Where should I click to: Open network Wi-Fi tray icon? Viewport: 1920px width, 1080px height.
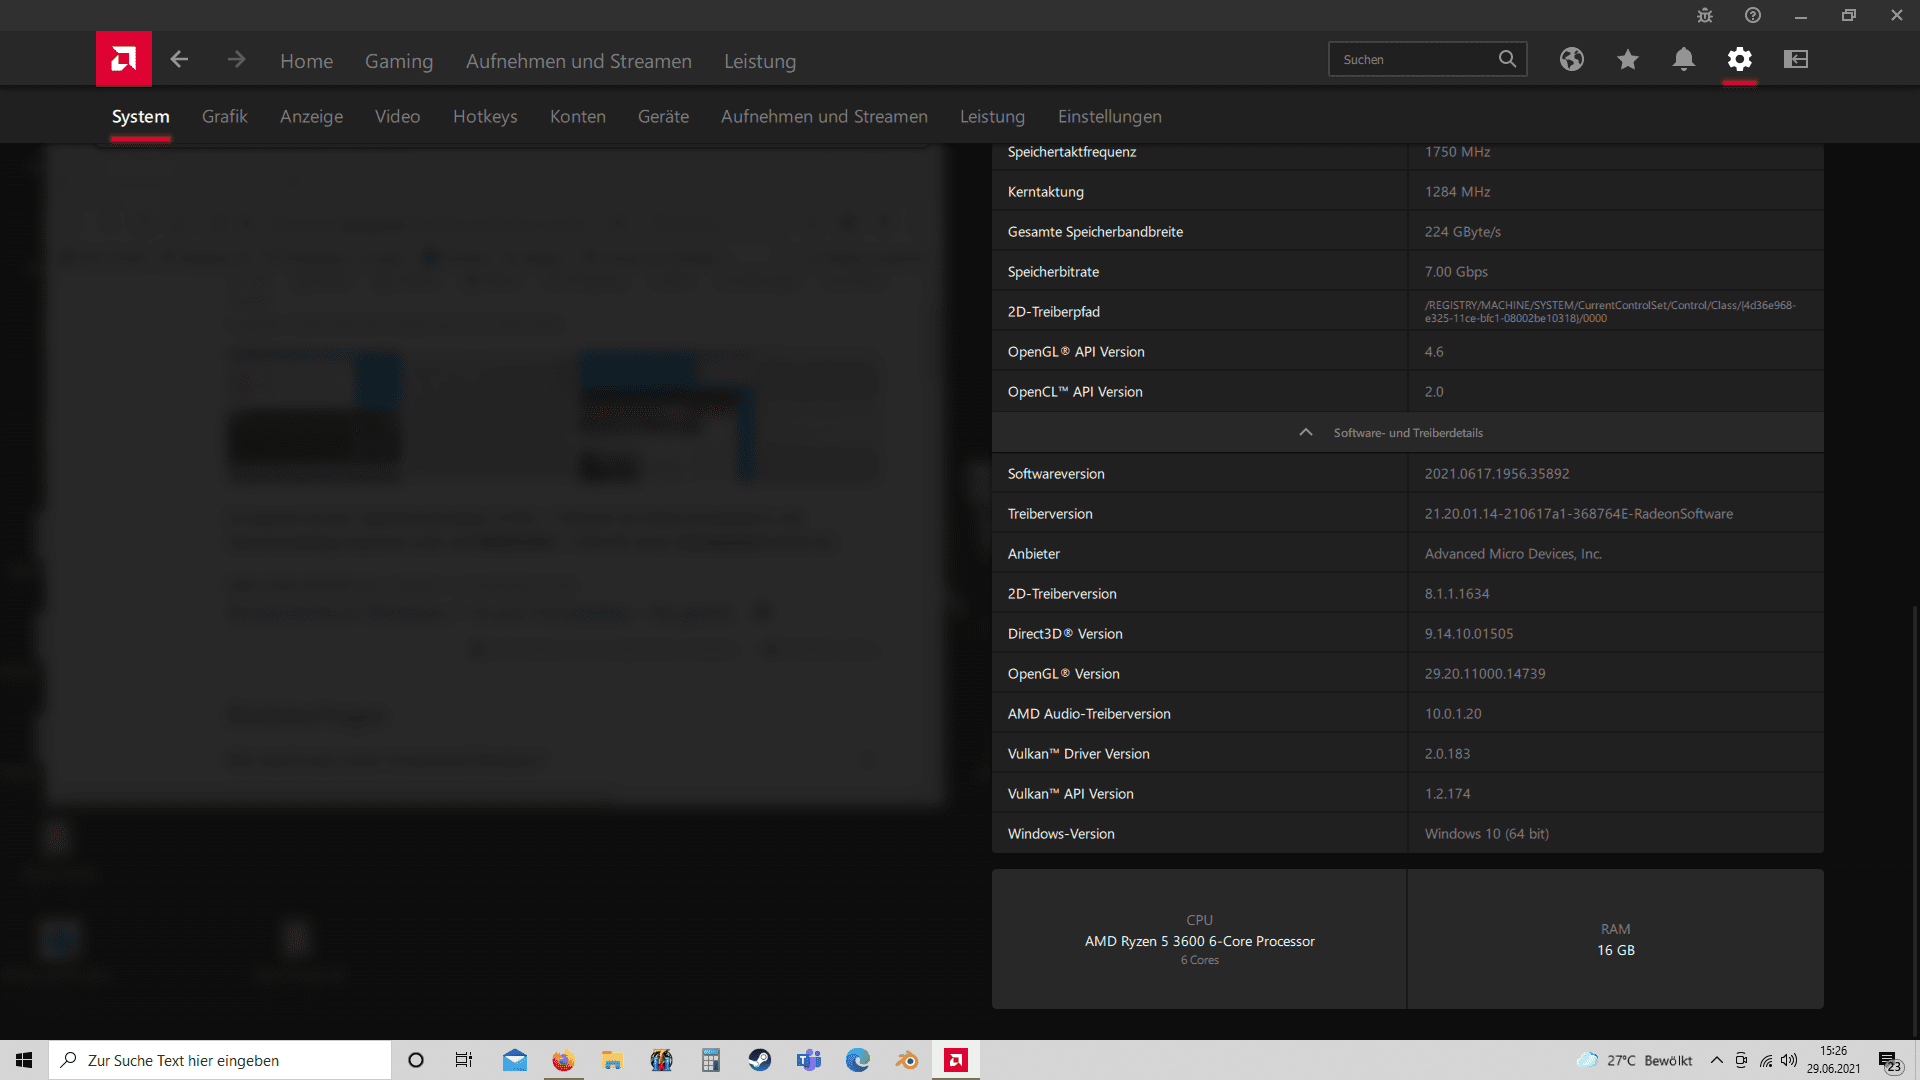click(1766, 1060)
